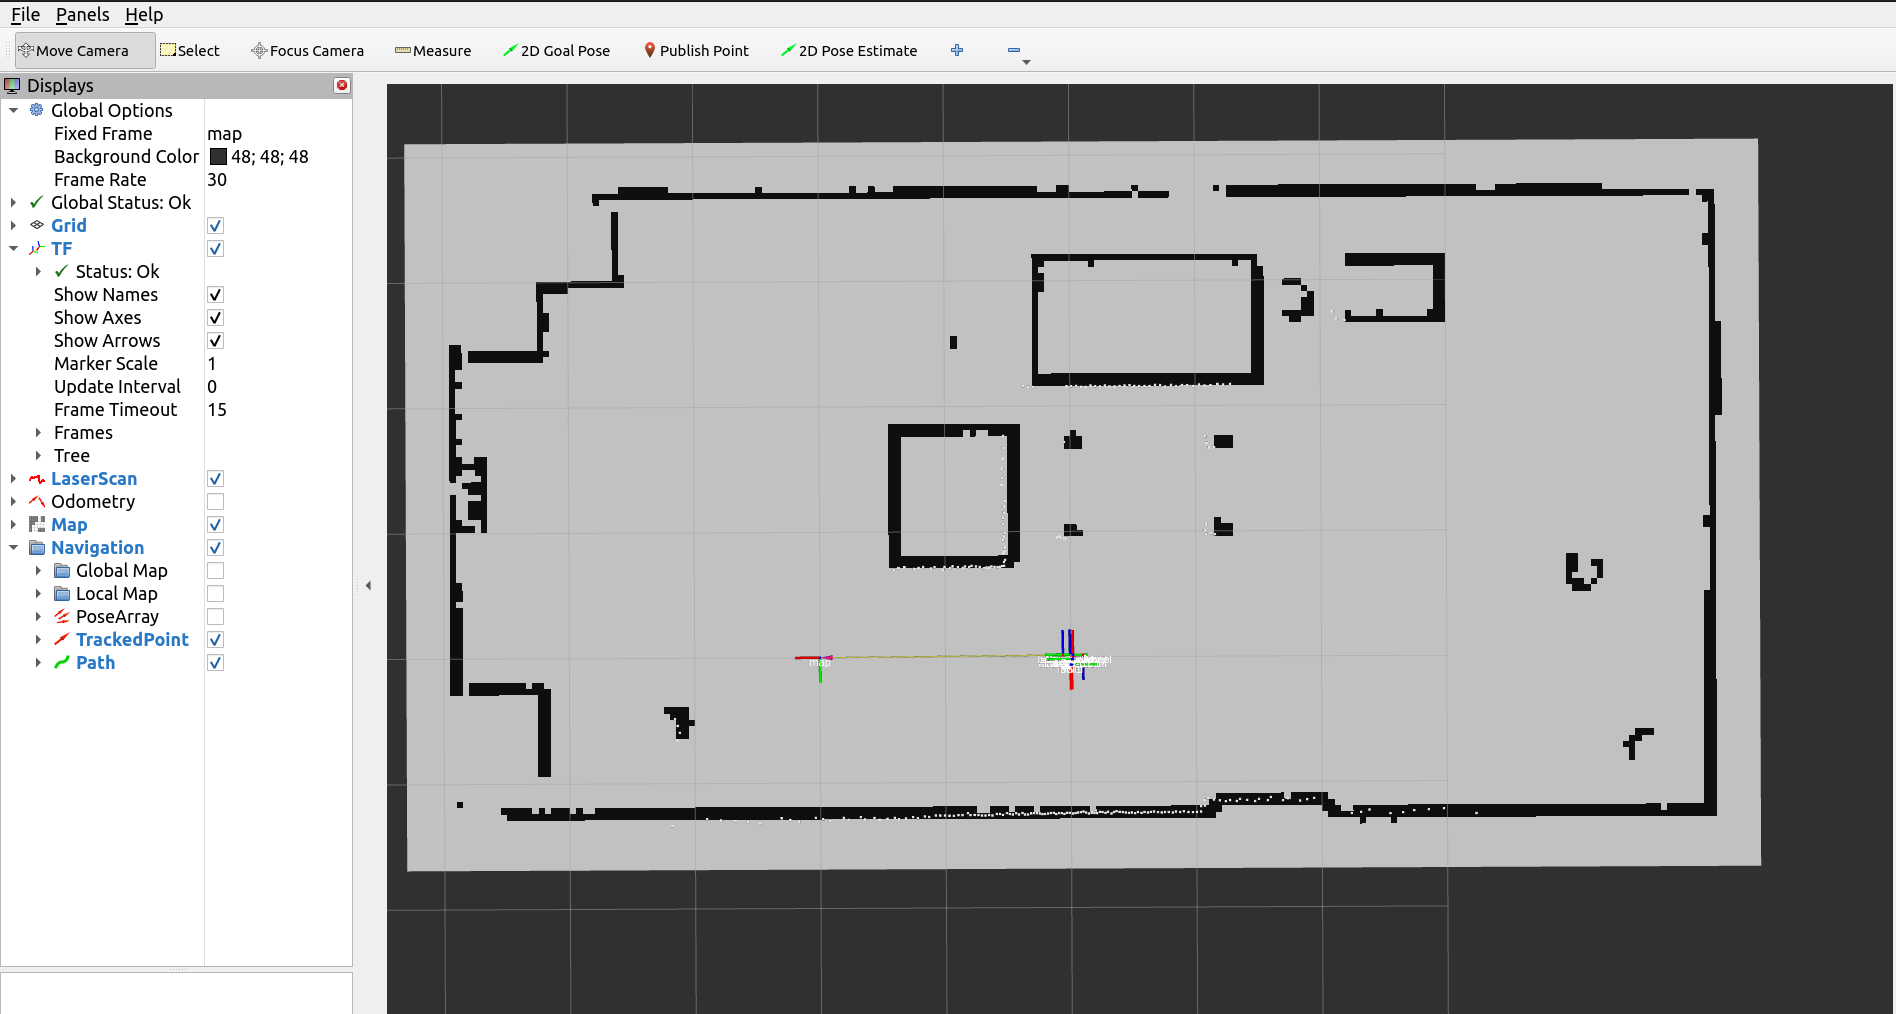Viewport: 1896px width, 1014px height.
Task: Collapse the Navigation display group
Action: [13, 547]
